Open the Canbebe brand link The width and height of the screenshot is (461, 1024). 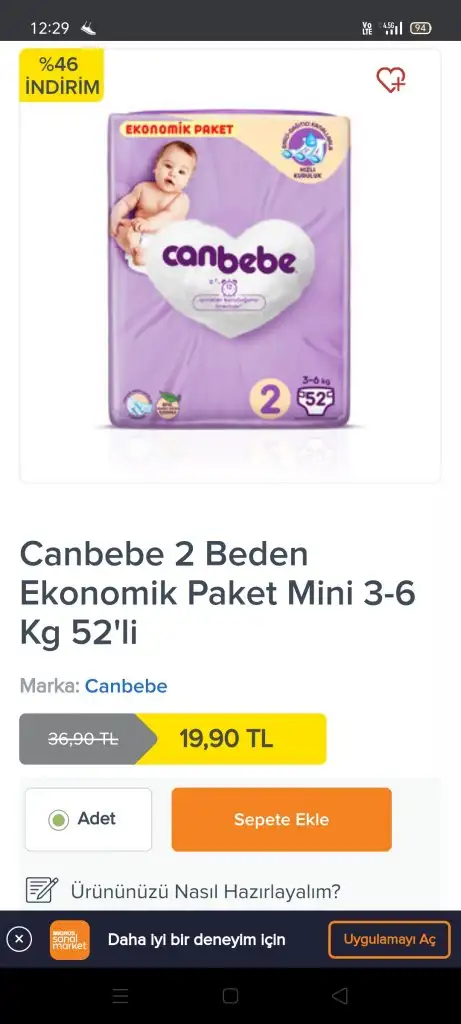tap(126, 686)
